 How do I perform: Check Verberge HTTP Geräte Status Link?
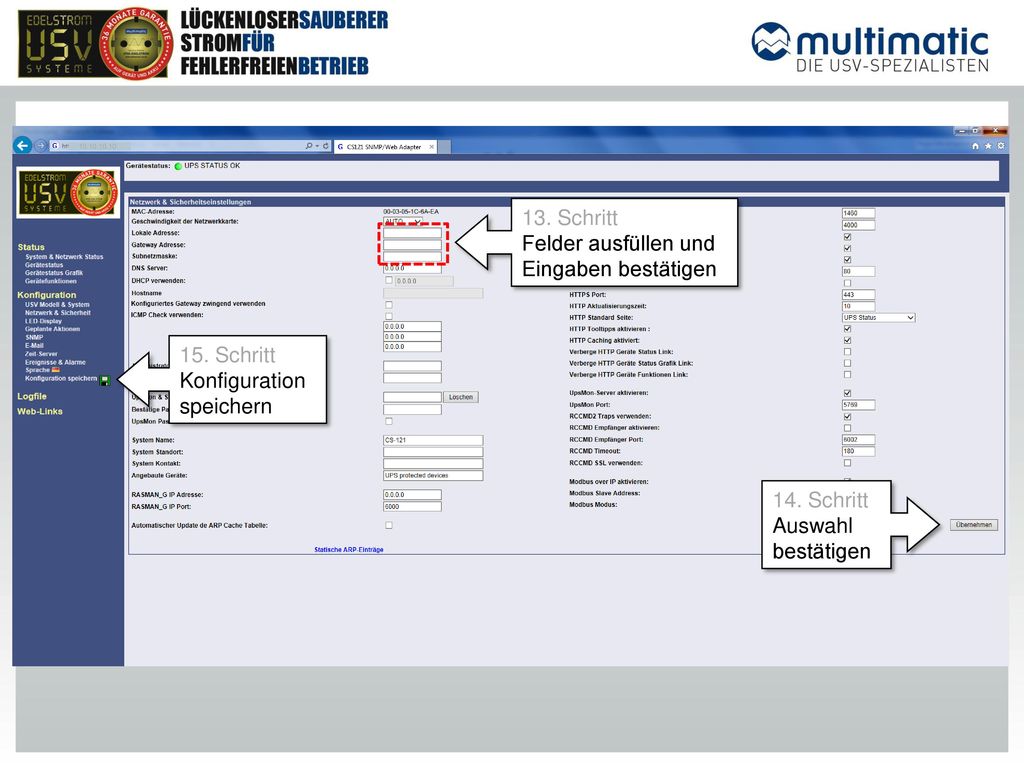(847, 352)
